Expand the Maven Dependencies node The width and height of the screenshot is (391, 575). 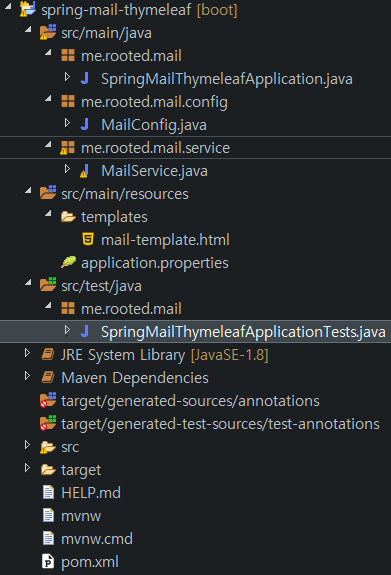(27, 376)
